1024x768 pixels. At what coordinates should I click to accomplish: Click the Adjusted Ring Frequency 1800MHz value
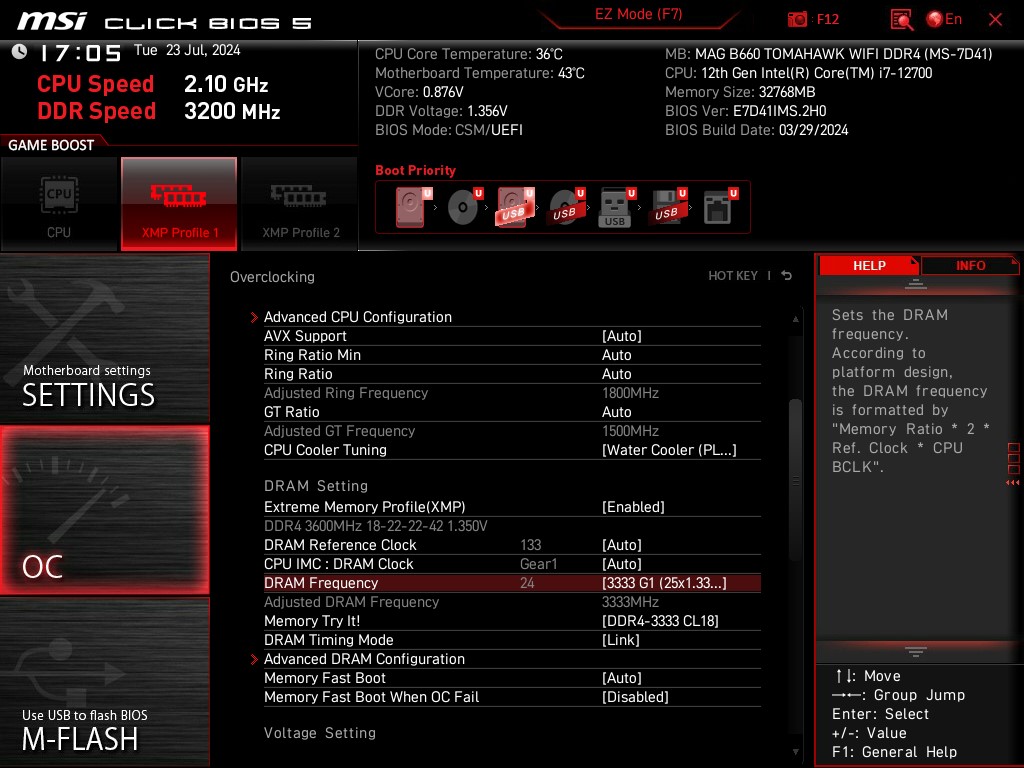(x=630, y=393)
